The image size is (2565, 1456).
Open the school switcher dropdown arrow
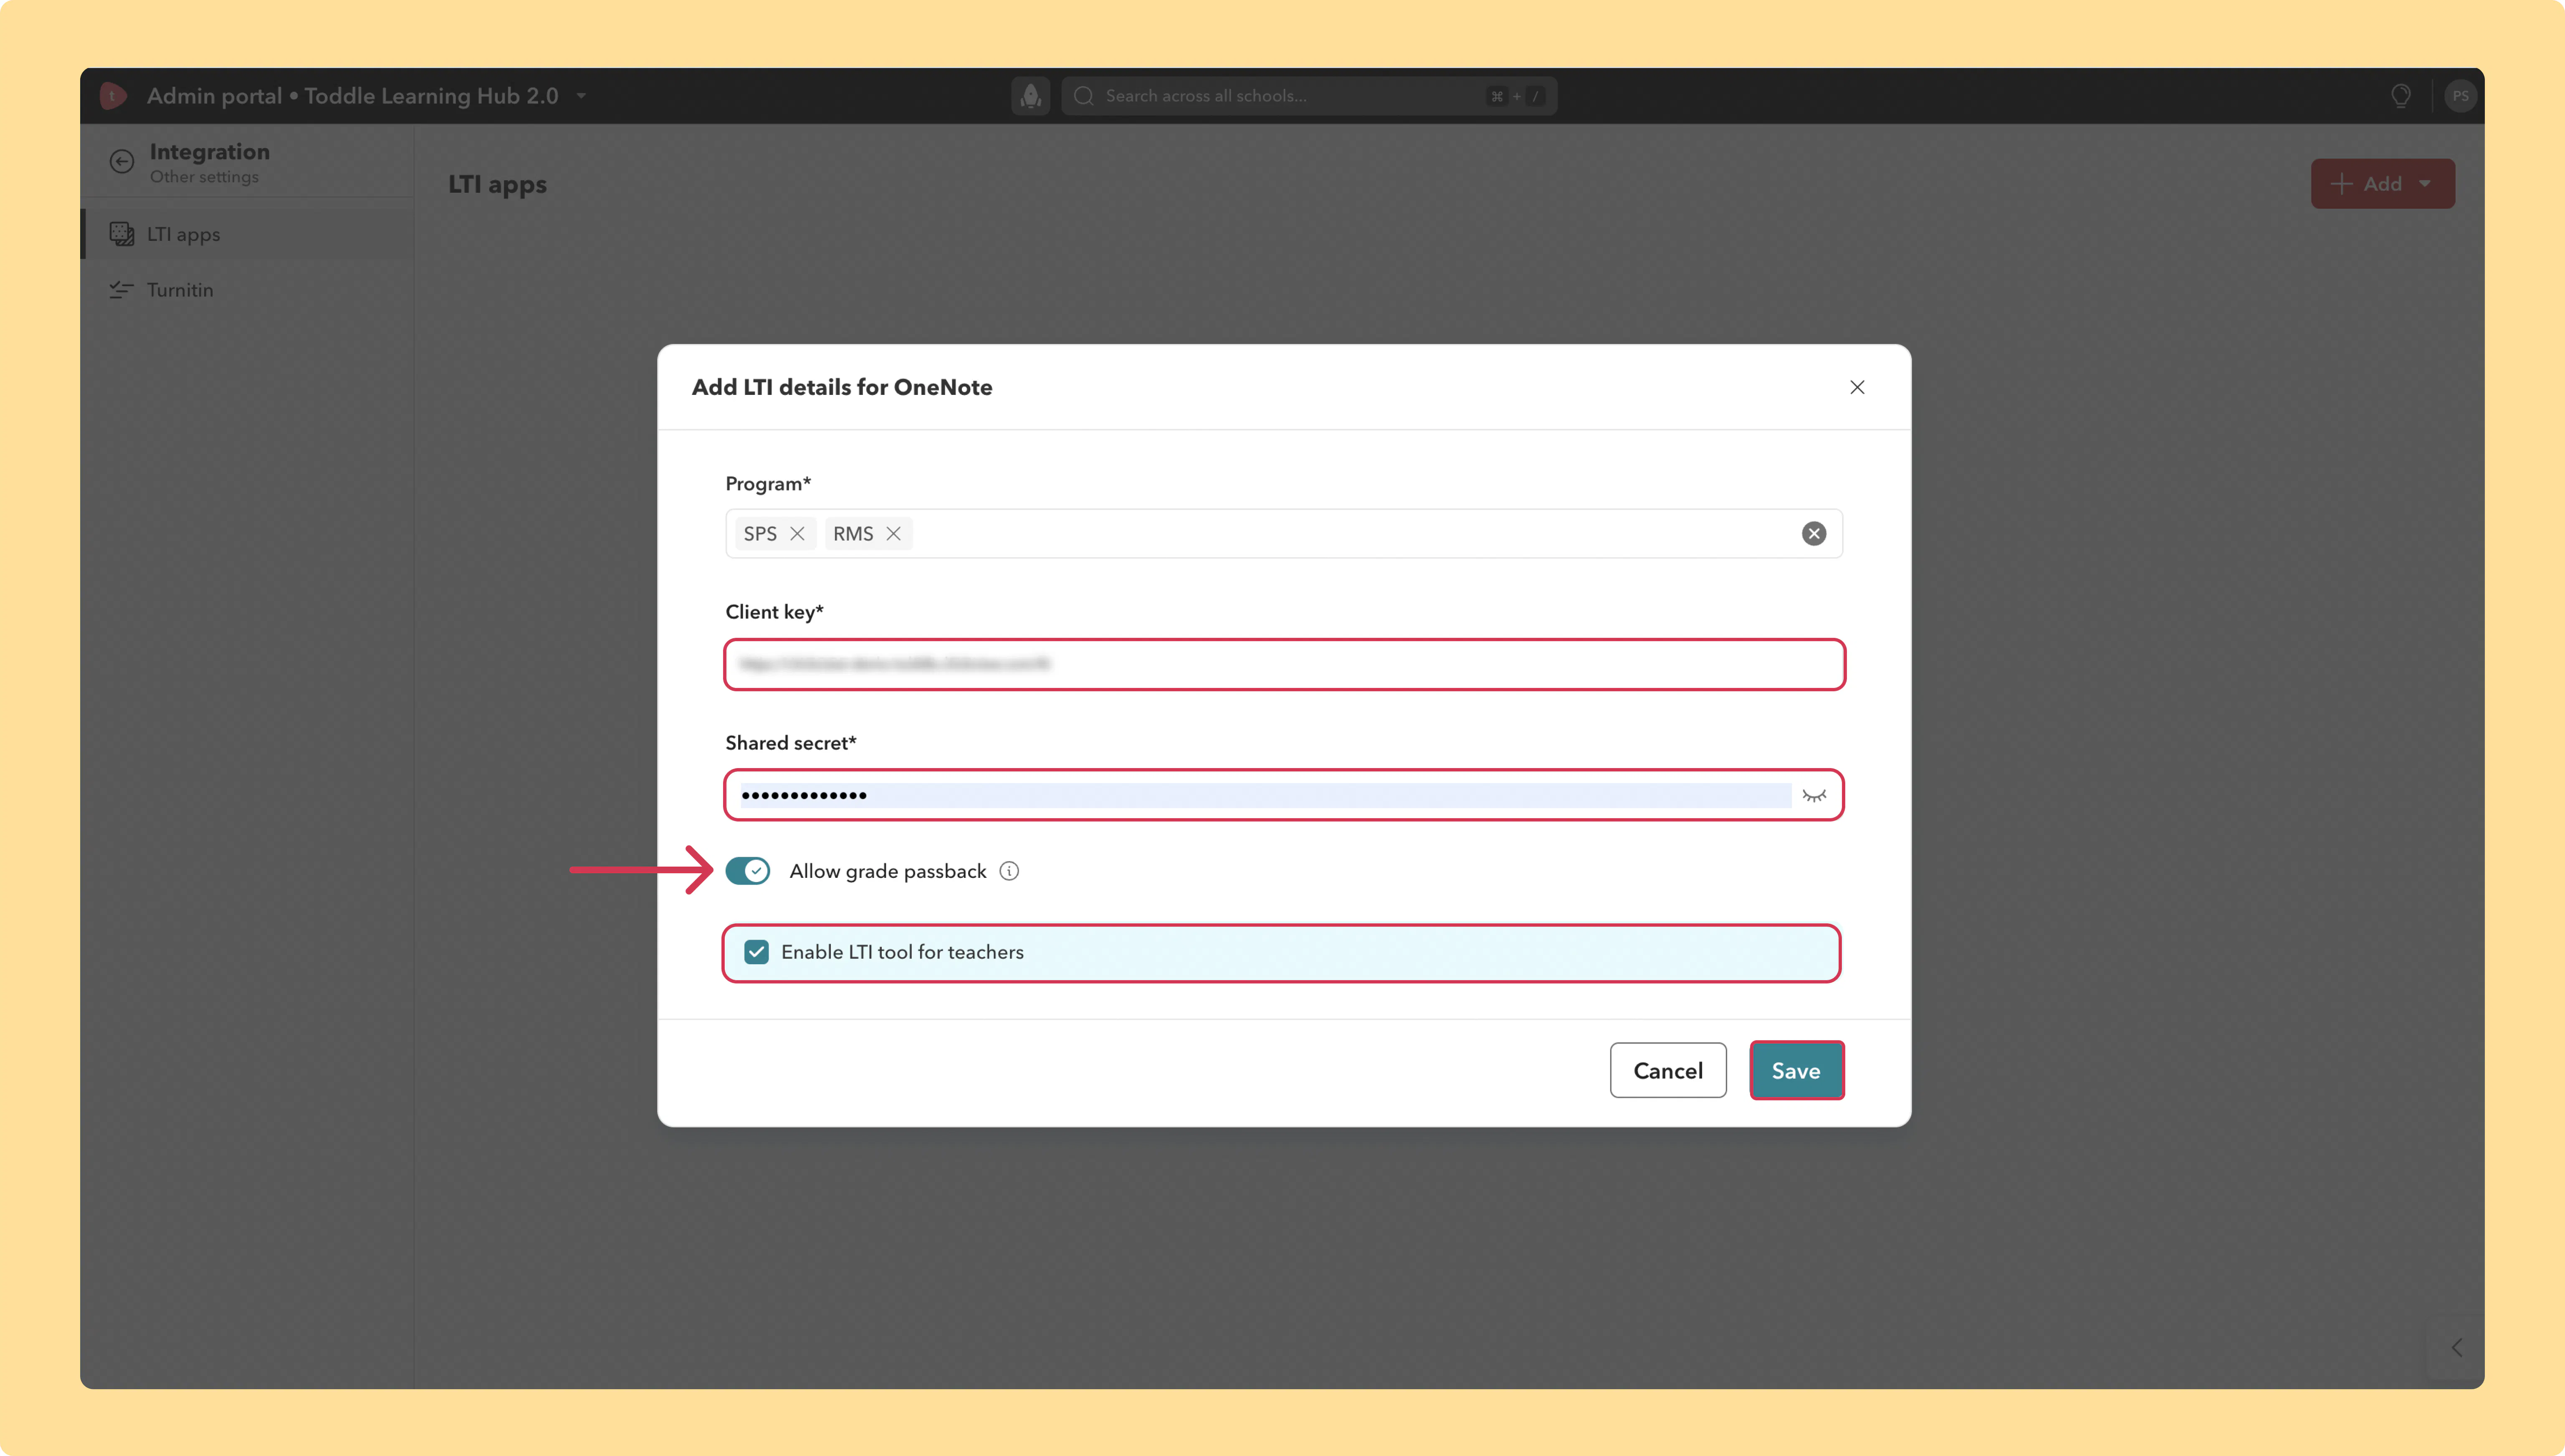click(x=581, y=96)
